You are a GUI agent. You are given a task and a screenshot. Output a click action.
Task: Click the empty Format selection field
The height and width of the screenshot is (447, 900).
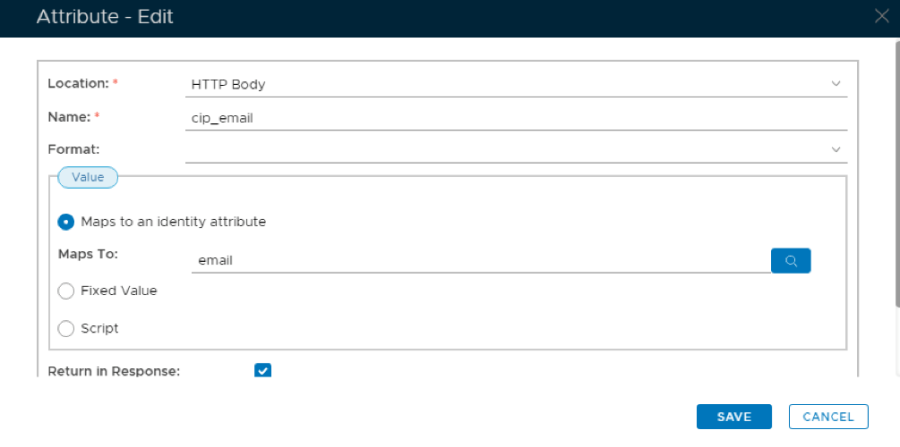pyautogui.click(x=500, y=149)
